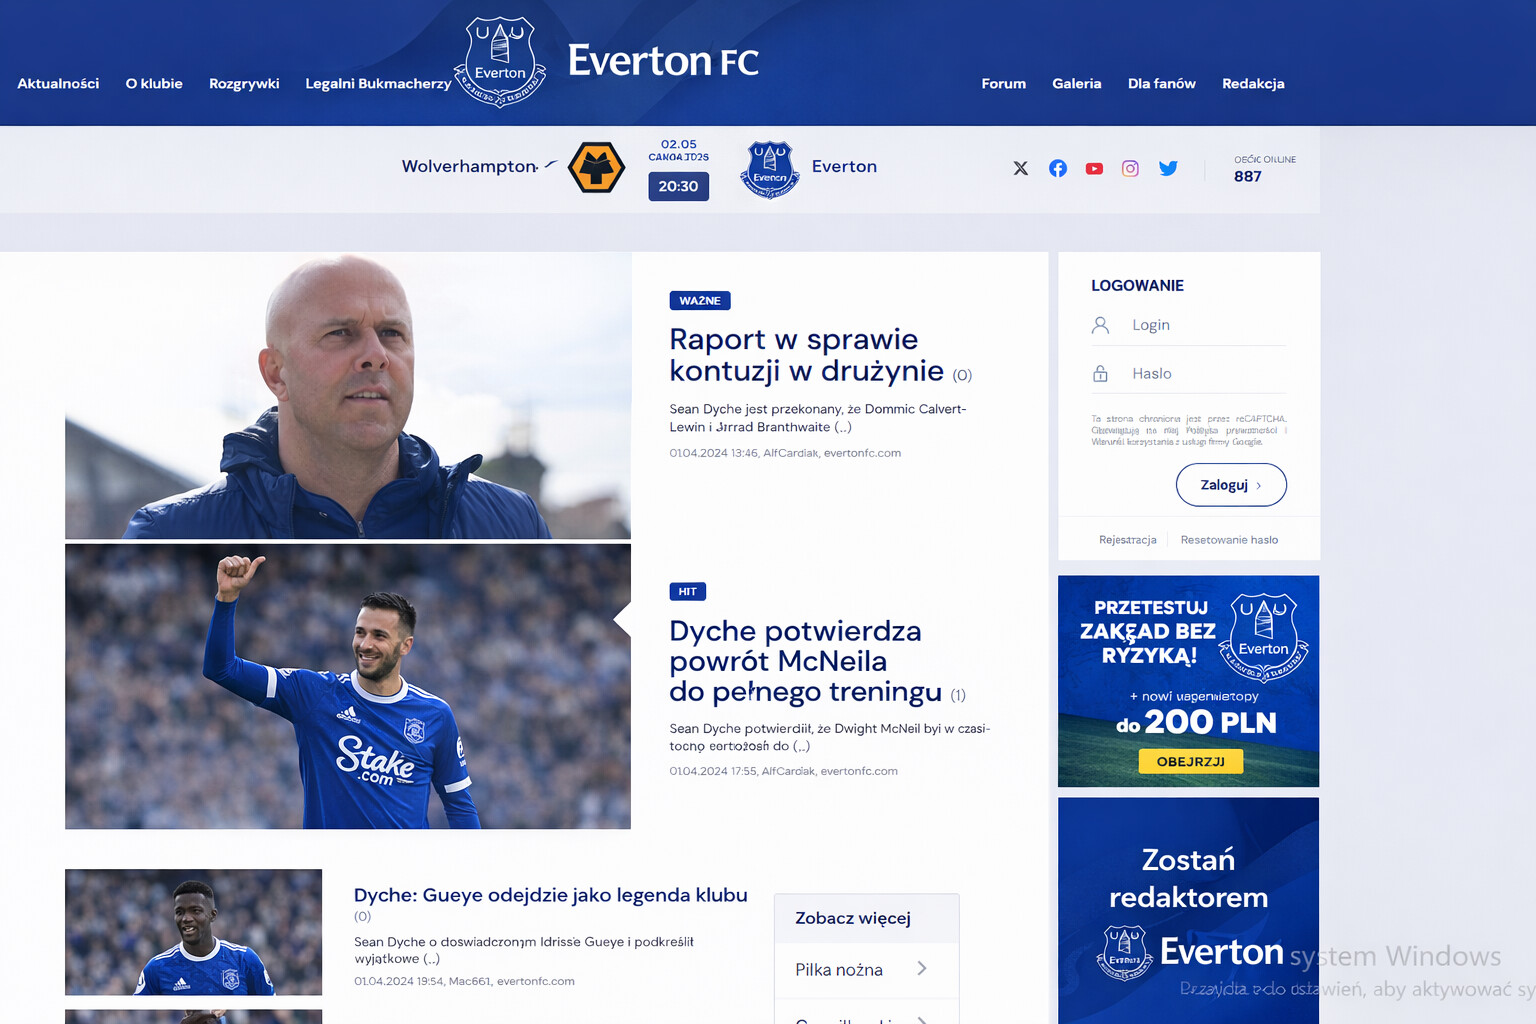Open the Twitter bird icon
Viewport: 1536px width, 1024px height.
pyautogui.click(x=1168, y=168)
